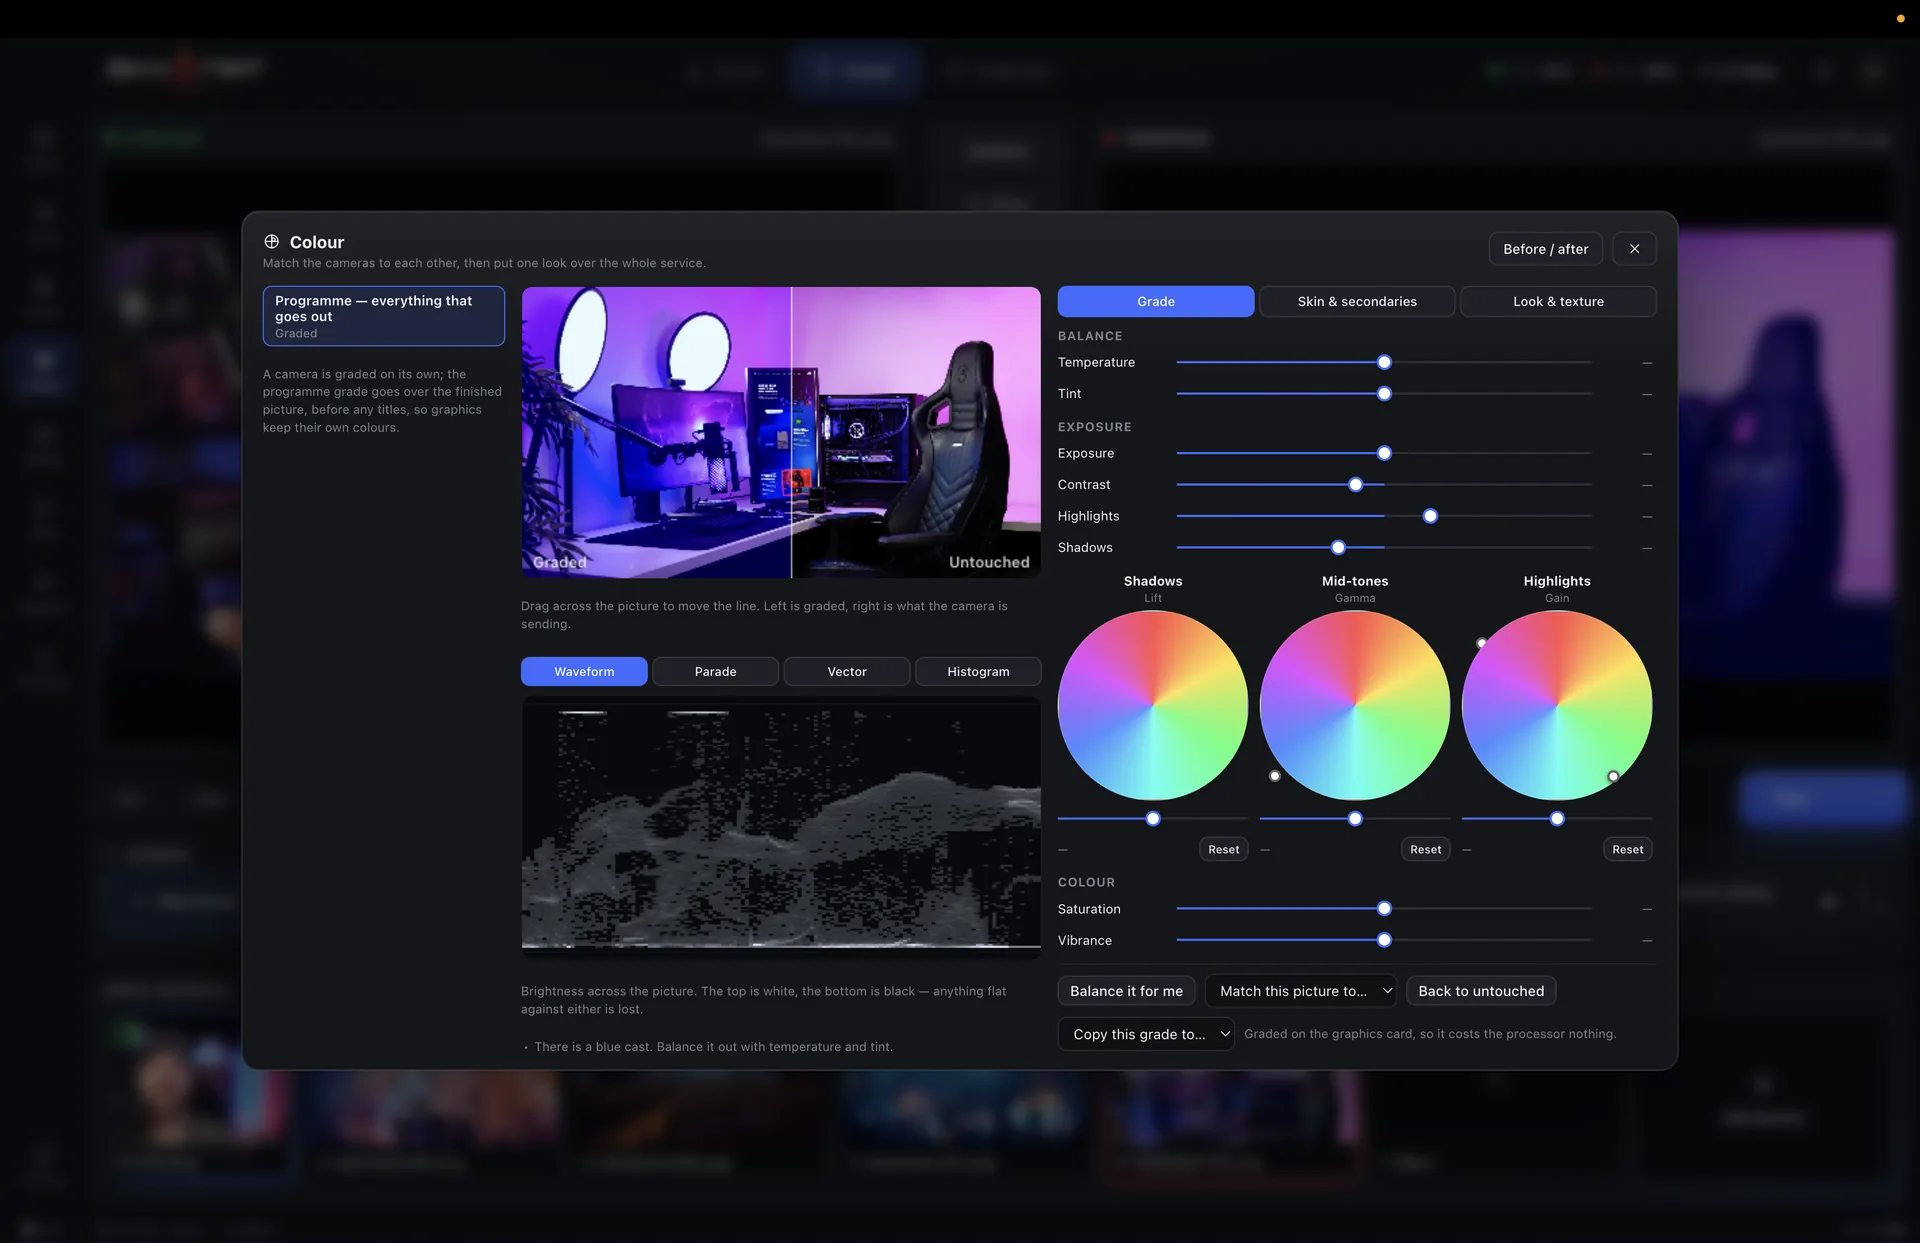The width and height of the screenshot is (1920, 1243).
Task: Select the Waveform scope
Action: click(584, 671)
